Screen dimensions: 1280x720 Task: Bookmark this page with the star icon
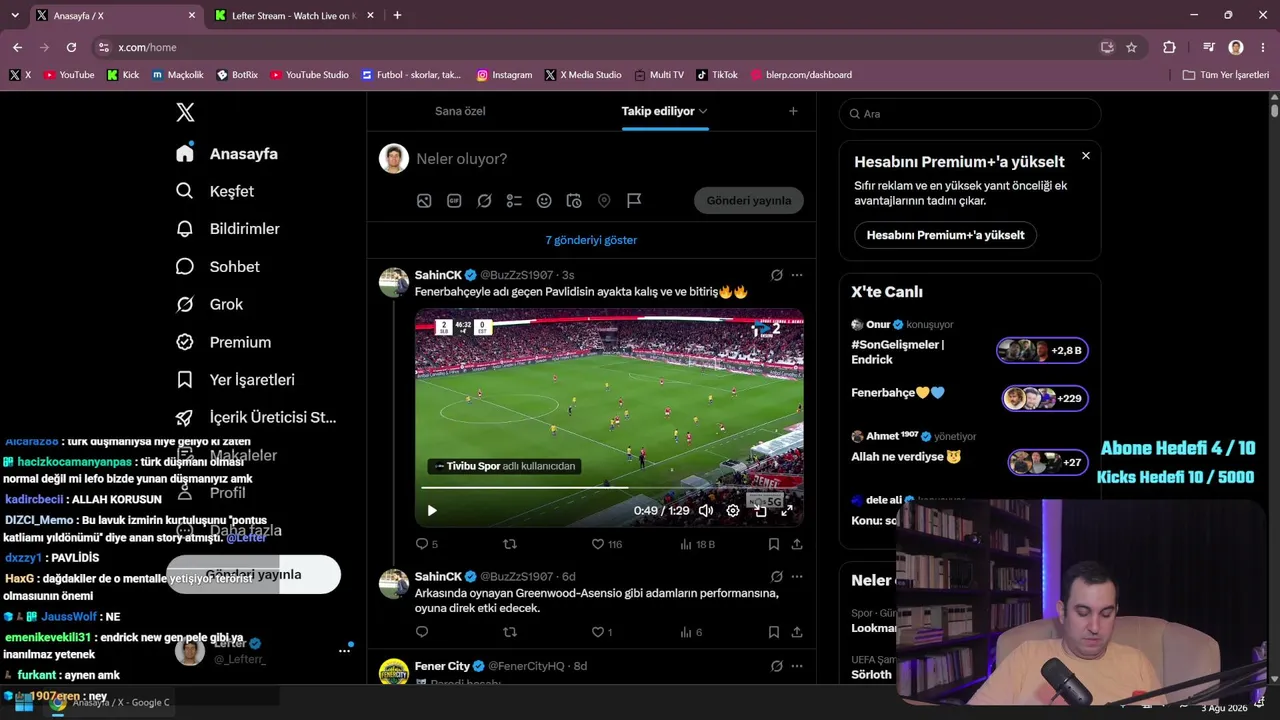click(1131, 47)
